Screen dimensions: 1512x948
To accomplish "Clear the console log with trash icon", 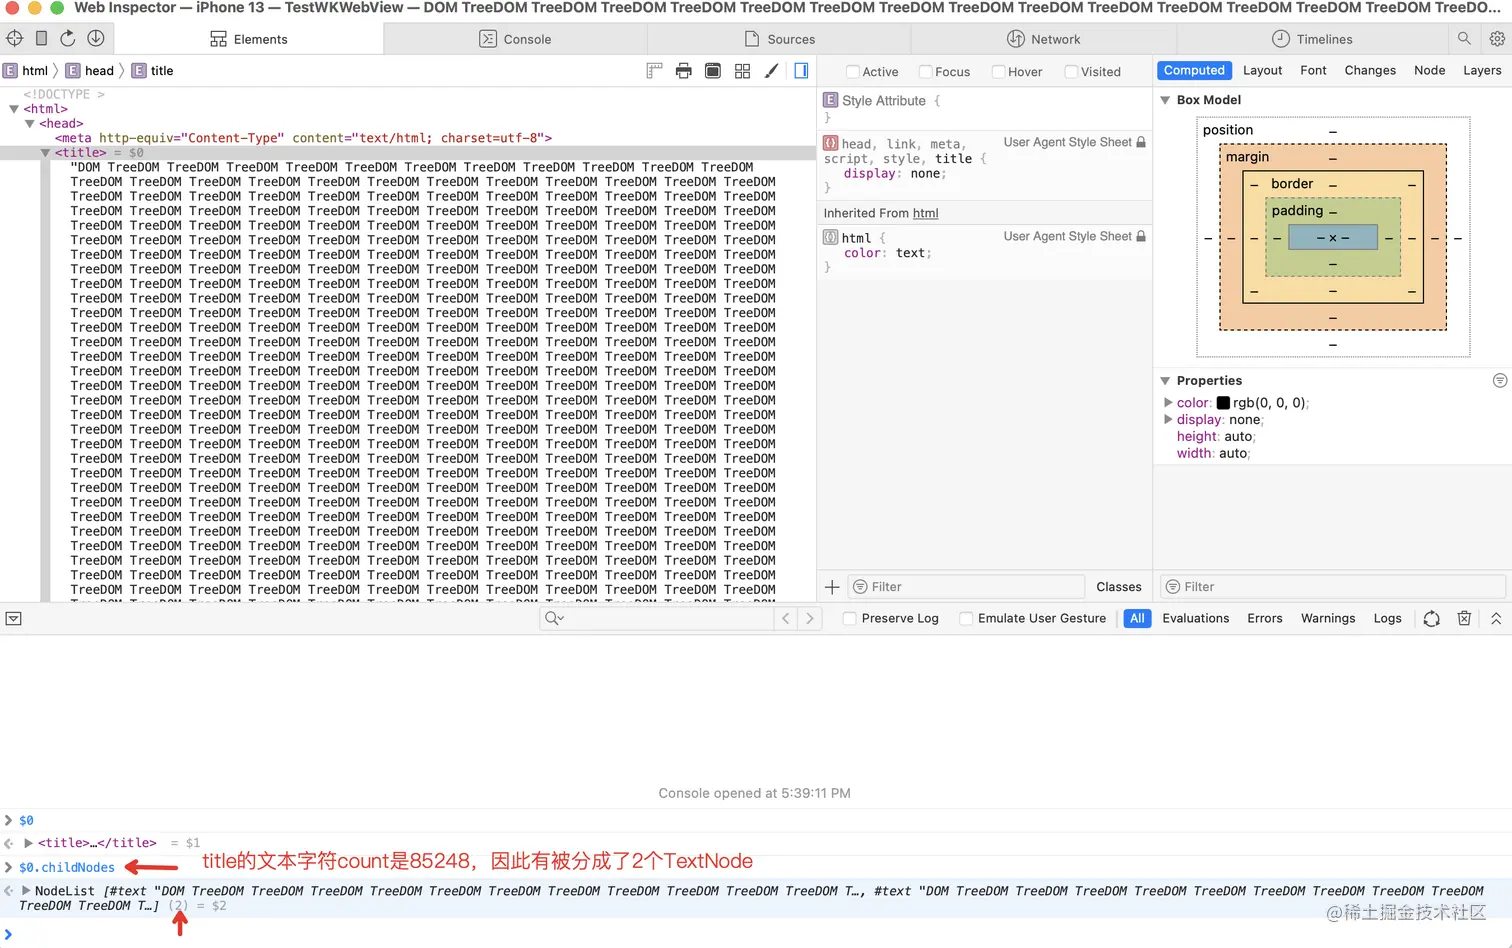I will pos(1464,619).
